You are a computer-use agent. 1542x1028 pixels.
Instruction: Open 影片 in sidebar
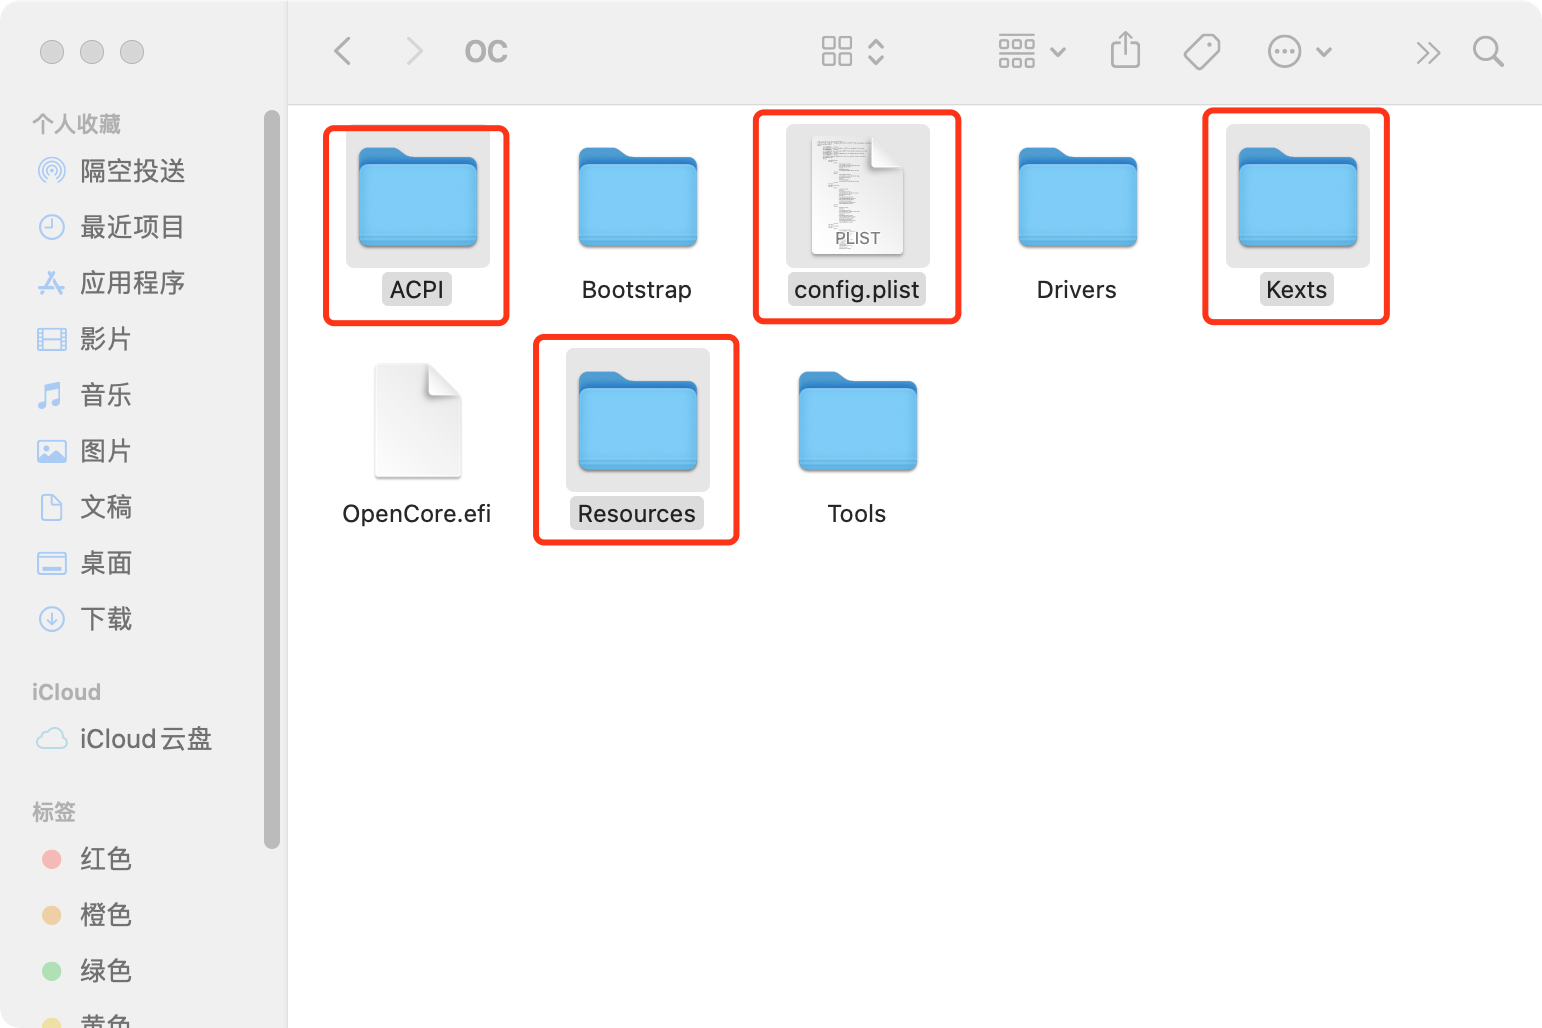click(105, 339)
